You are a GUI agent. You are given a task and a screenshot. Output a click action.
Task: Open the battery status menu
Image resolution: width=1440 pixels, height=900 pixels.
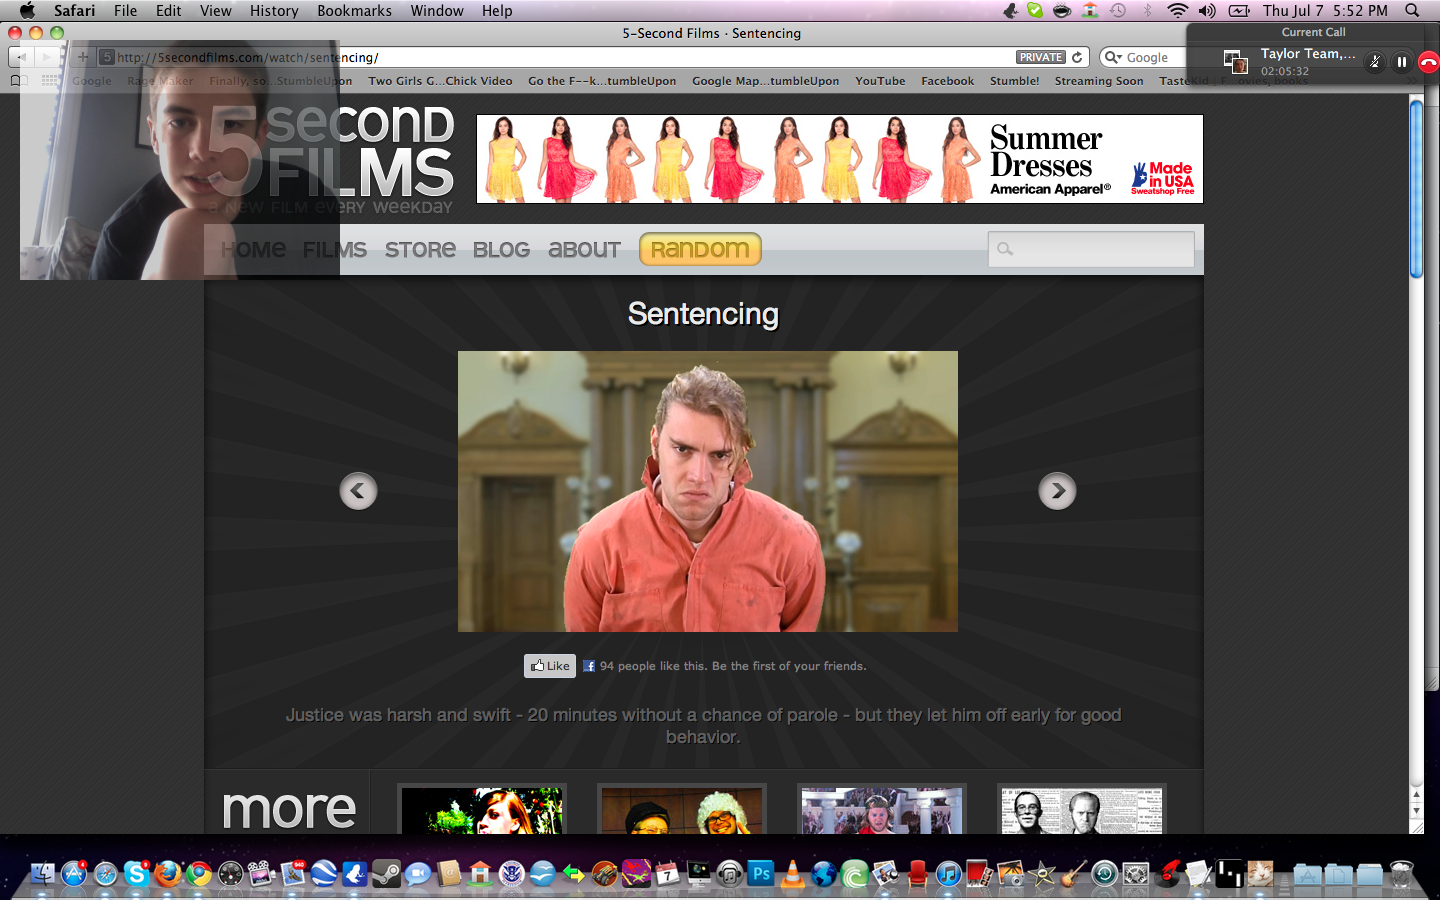1239,10
